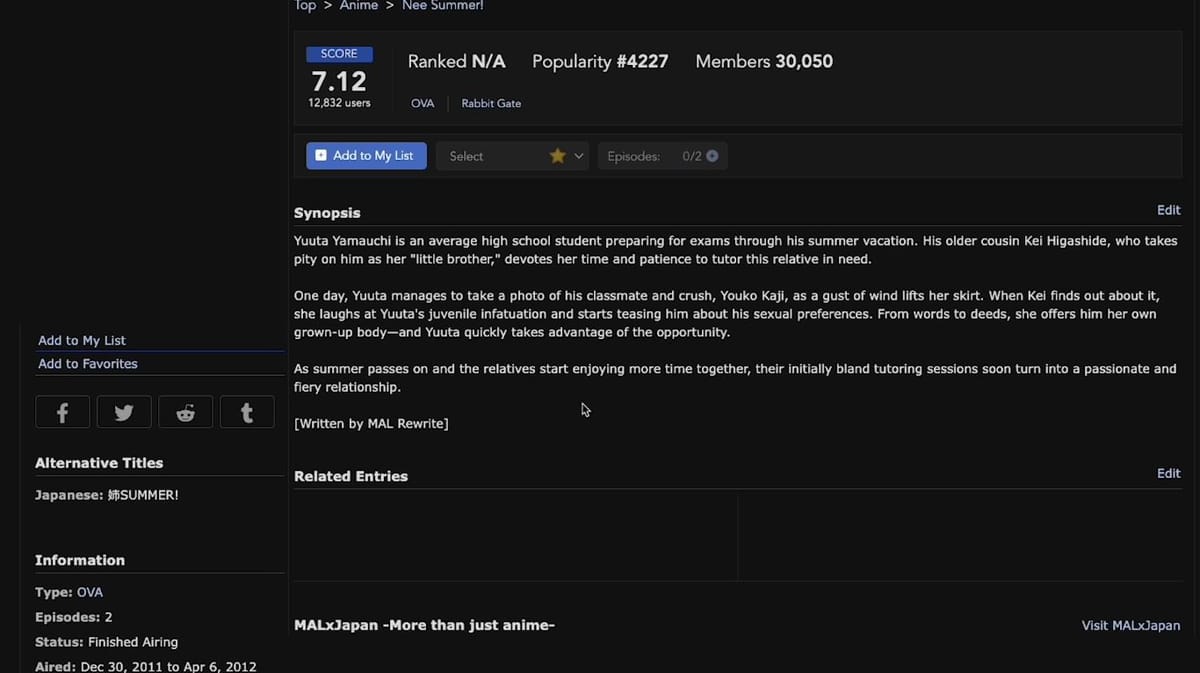Share the page on Reddit

[185, 413]
